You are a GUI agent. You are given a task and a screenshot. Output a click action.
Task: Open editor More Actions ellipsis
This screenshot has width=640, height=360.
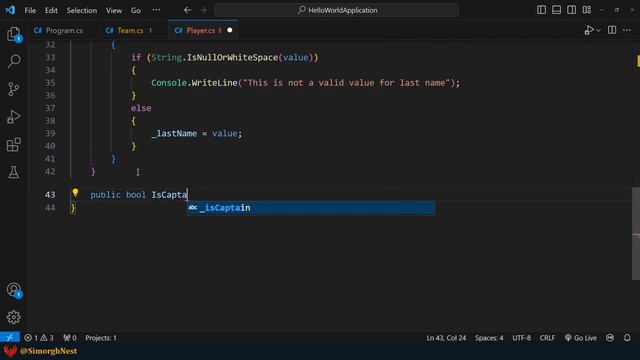click(627, 30)
